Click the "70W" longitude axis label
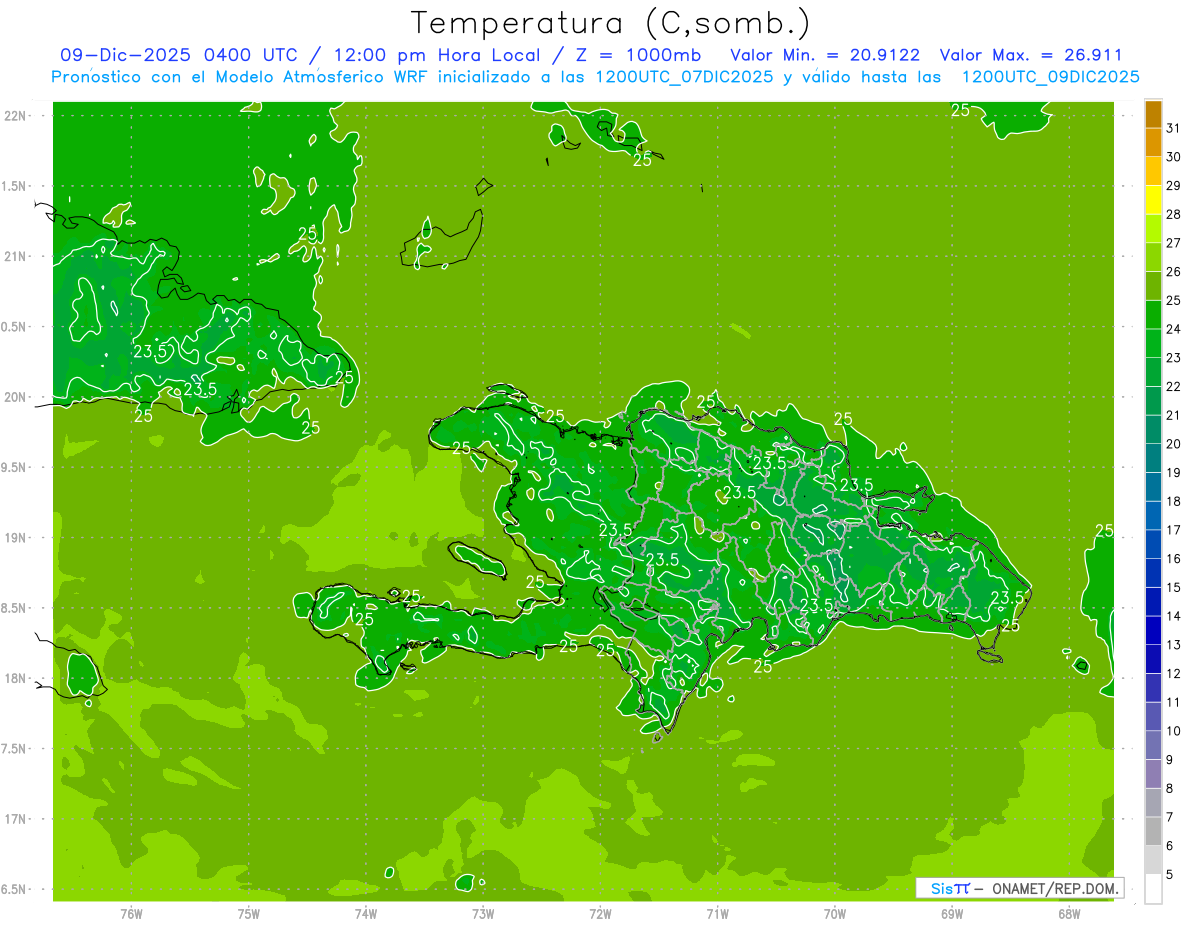This screenshot has width=1200, height=927. [835, 913]
